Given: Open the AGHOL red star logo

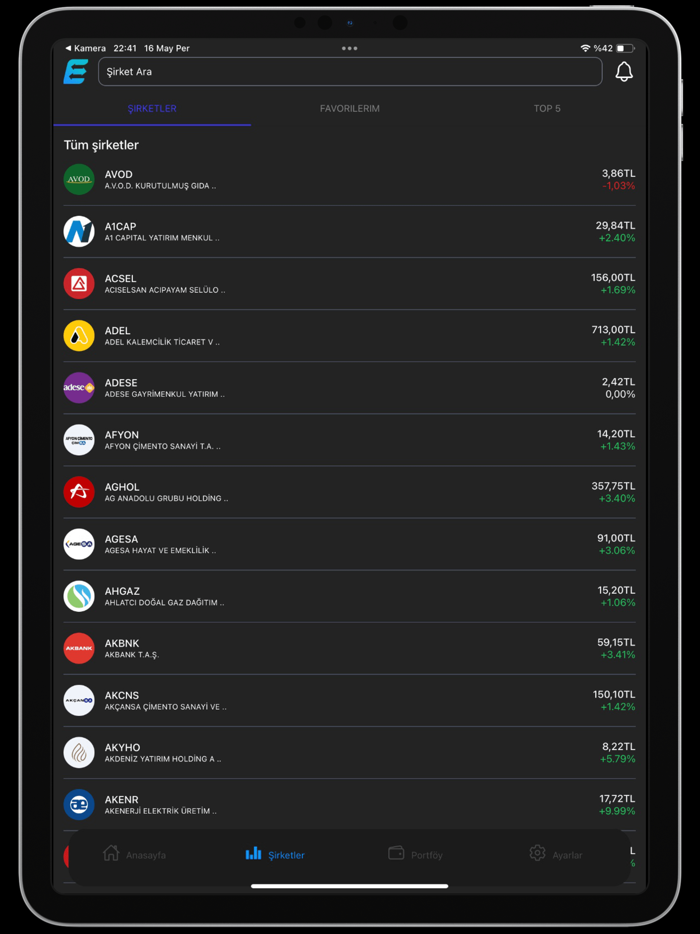Looking at the screenshot, I should pyautogui.click(x=79, y=492).
